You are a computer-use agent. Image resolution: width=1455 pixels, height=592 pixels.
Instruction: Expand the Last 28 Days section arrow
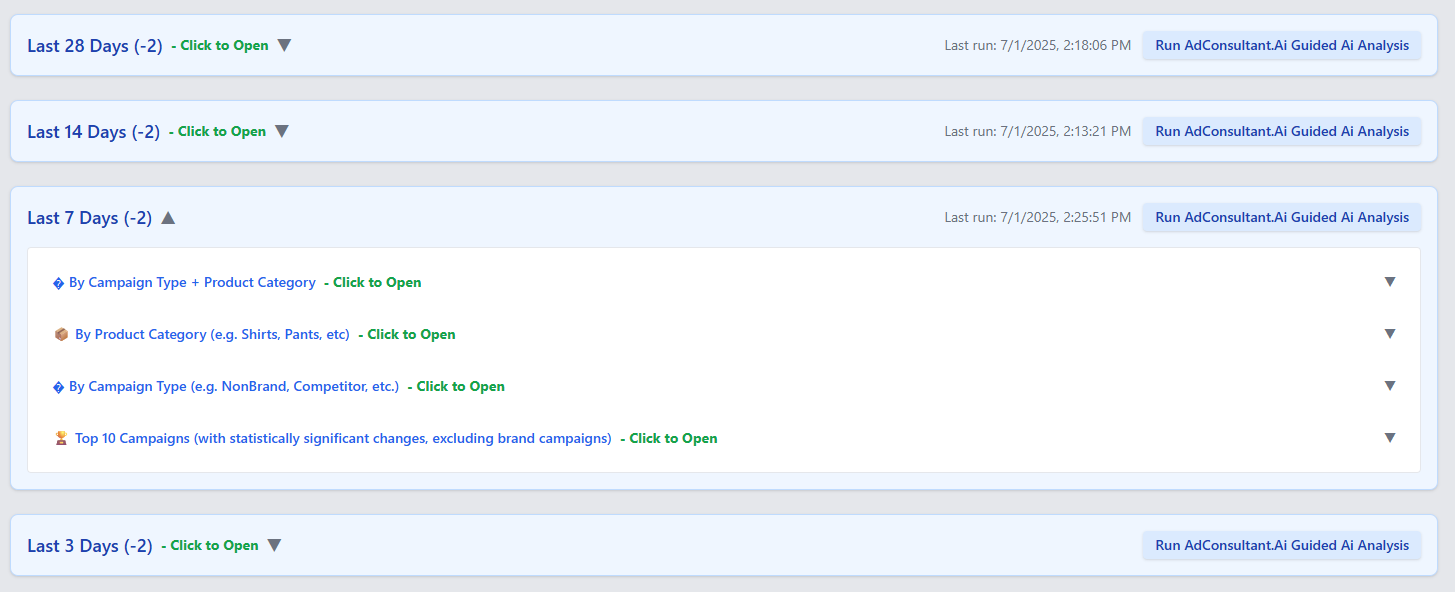pyautogui.click(x=284, y=45)
